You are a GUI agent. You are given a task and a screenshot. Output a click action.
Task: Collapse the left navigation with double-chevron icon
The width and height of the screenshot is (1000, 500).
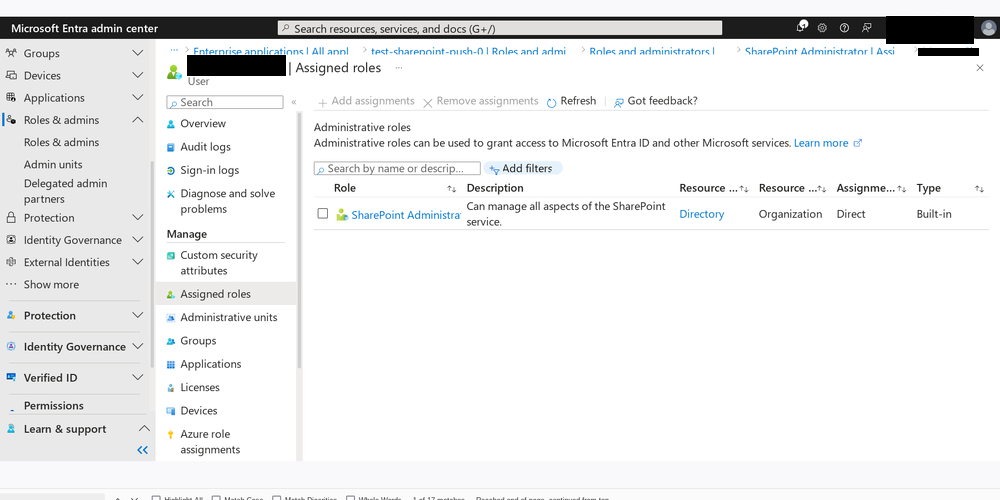point(142,450)
